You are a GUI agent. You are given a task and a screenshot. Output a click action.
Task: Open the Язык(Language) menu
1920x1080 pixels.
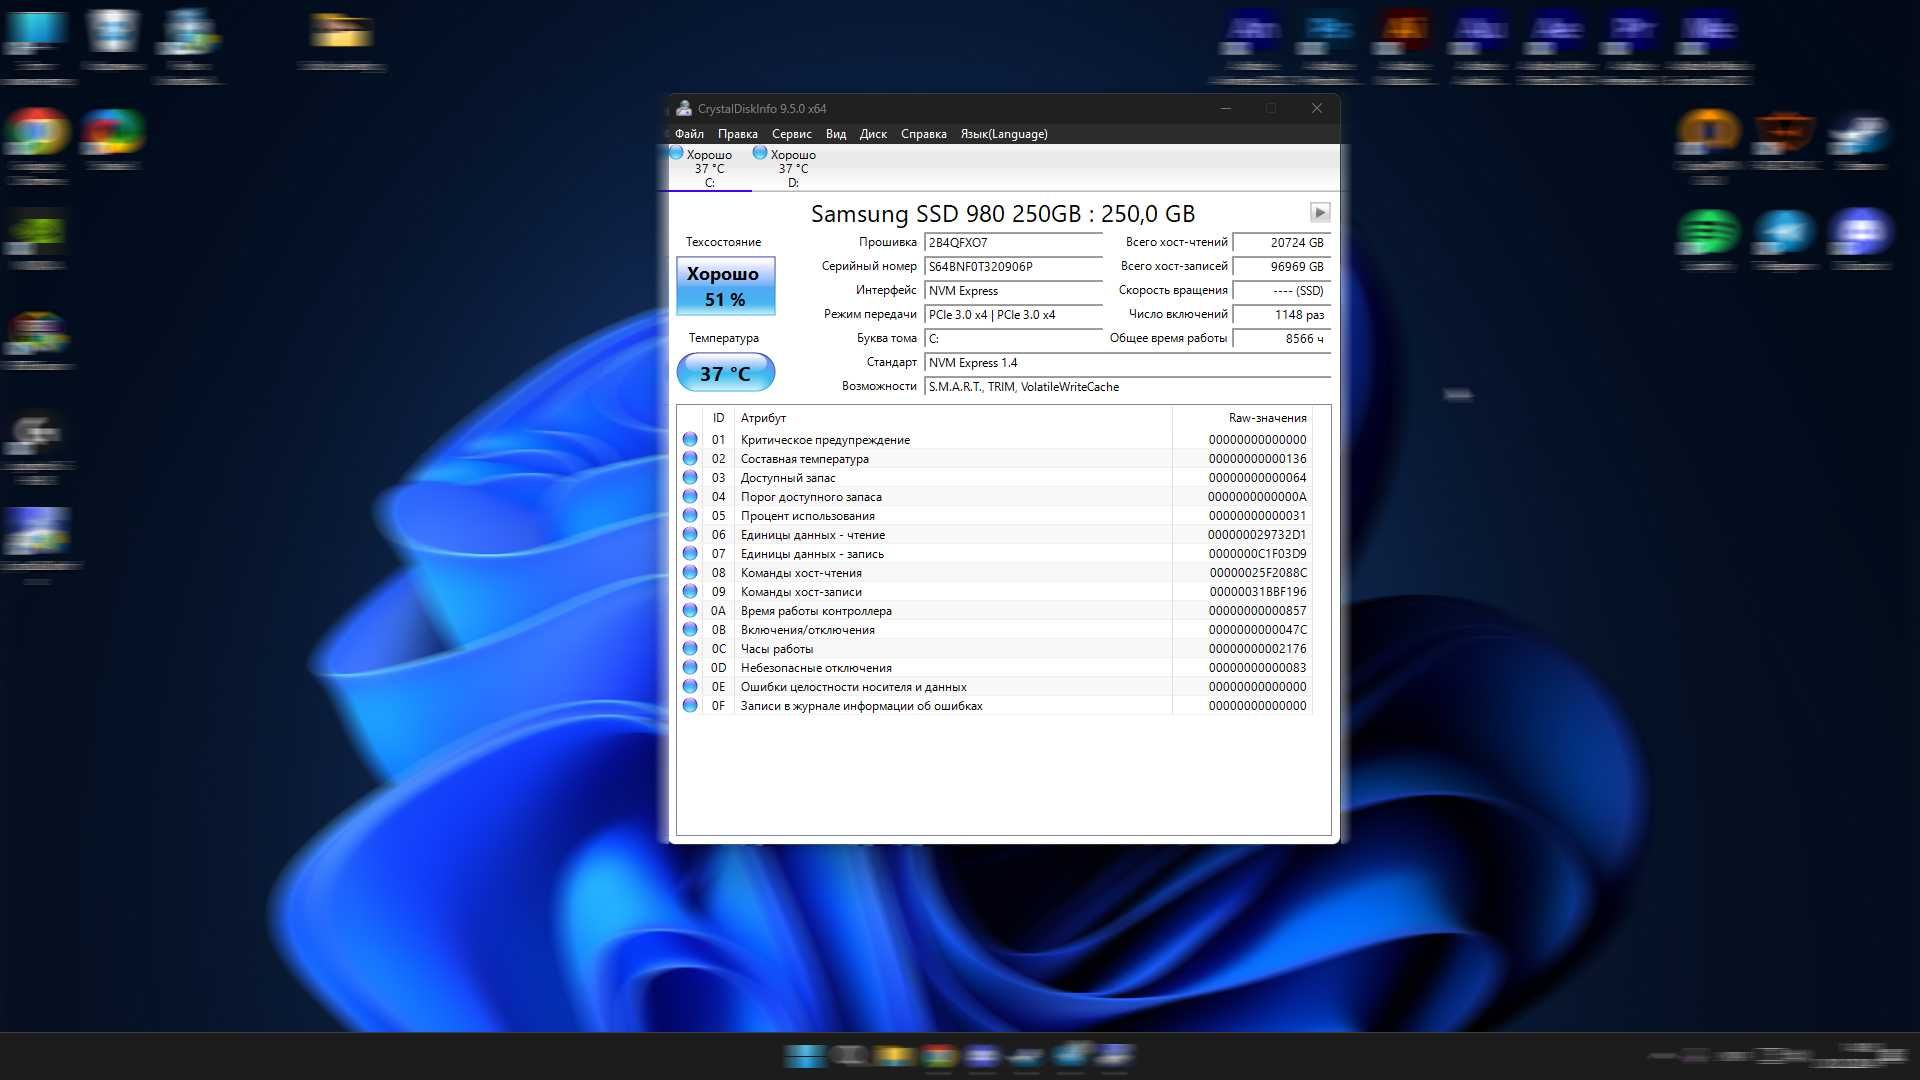click(1004, 134)
